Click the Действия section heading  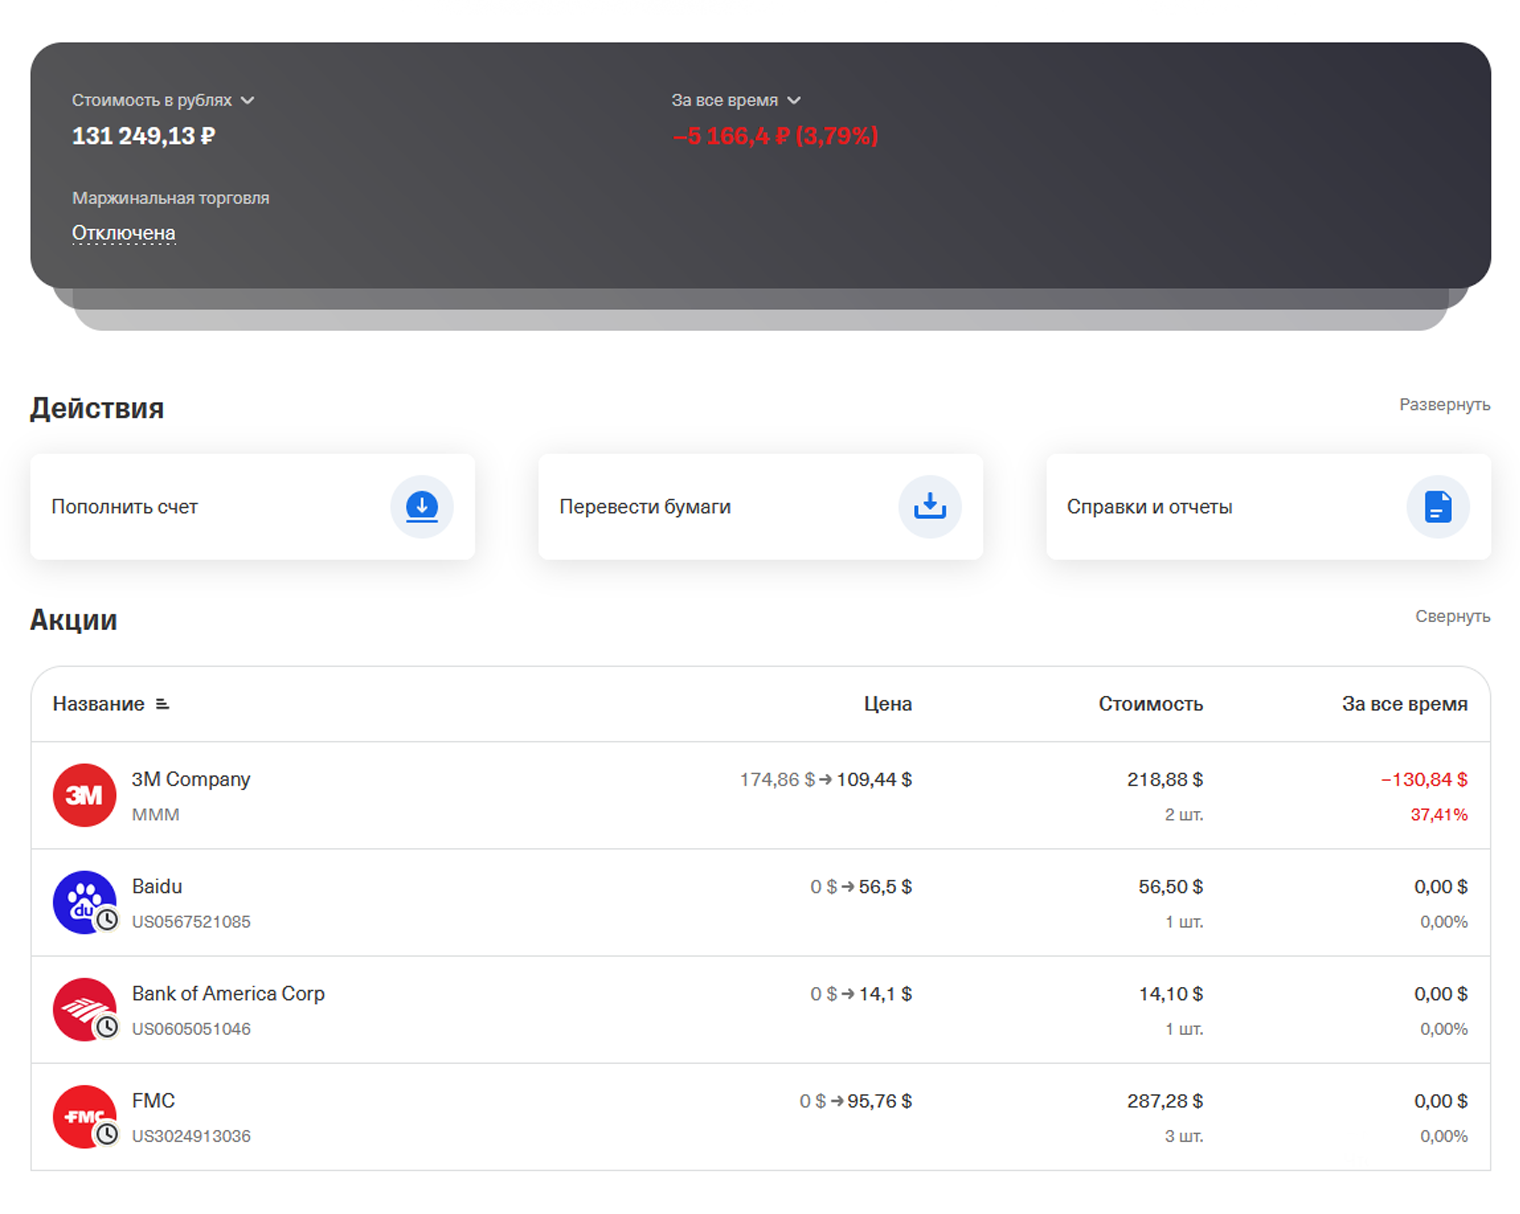click(x=97, y=408)
